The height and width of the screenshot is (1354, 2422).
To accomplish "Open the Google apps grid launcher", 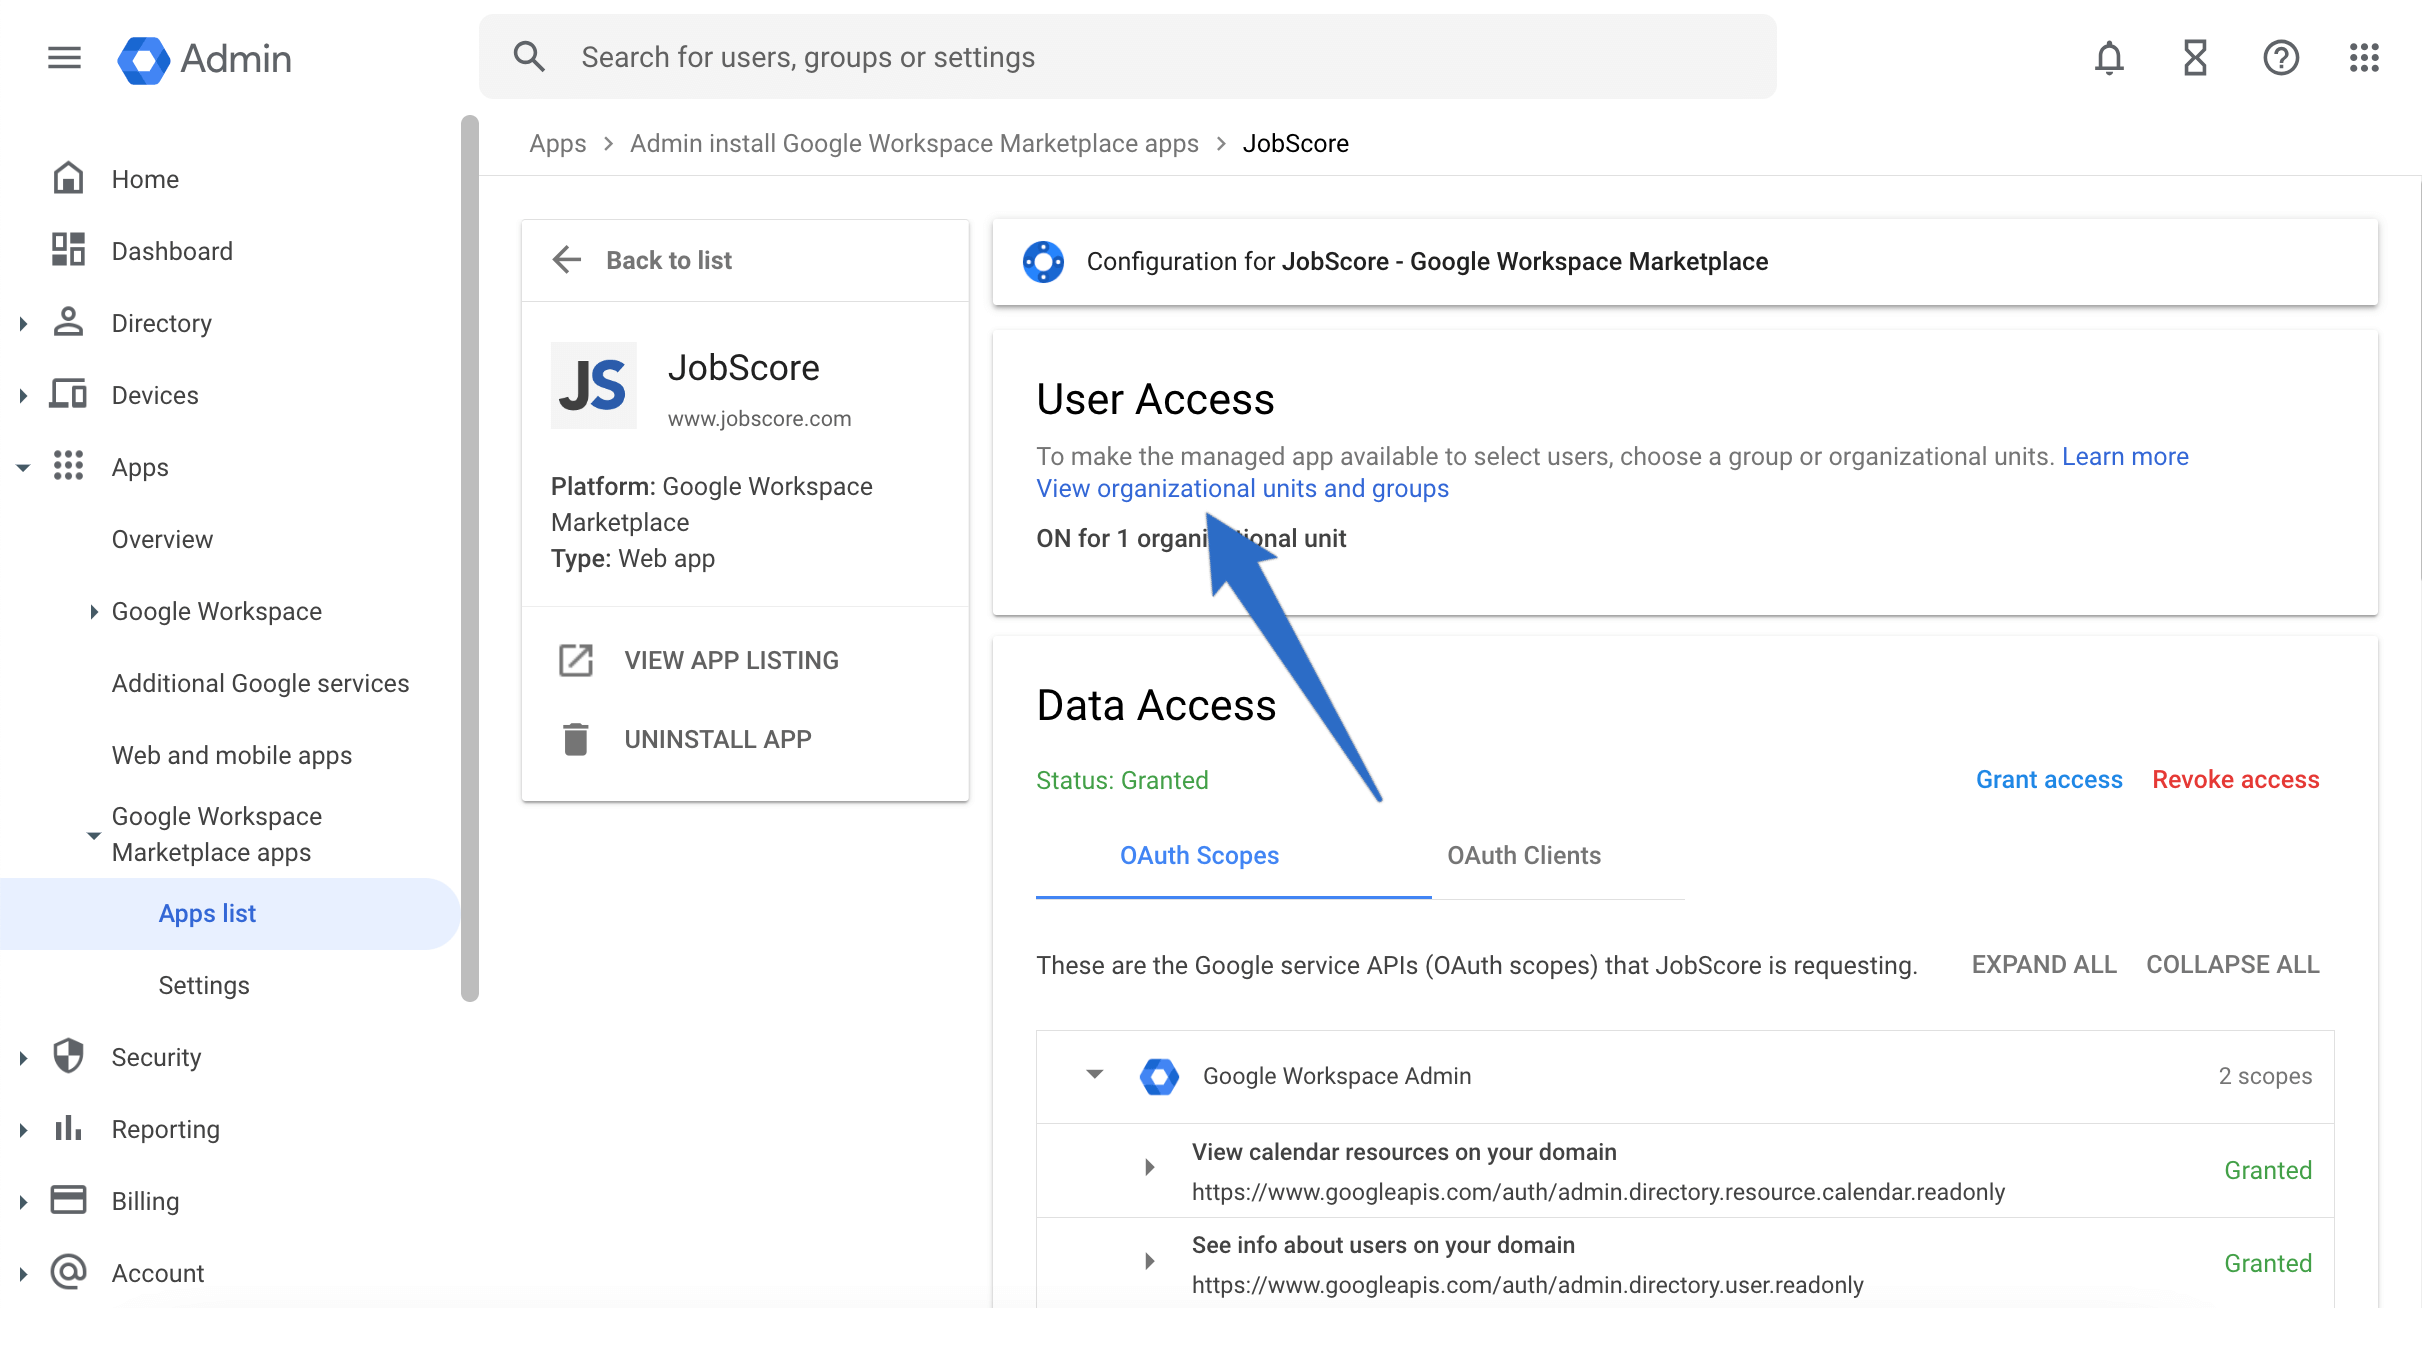I will click(2364, 58).
